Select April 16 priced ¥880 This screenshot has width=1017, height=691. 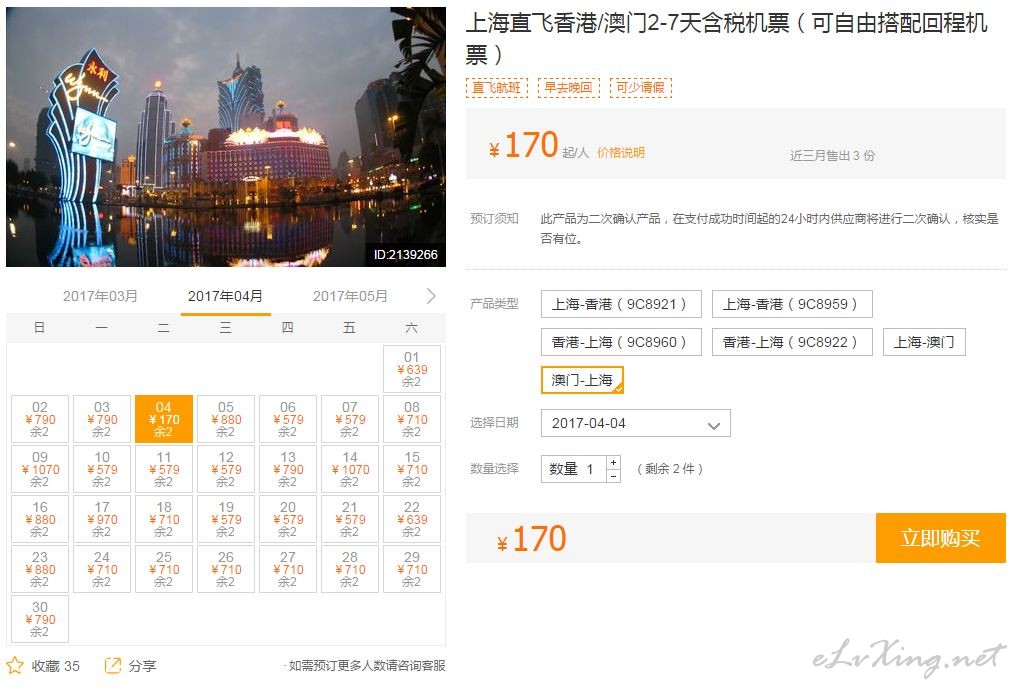[40, 519]
